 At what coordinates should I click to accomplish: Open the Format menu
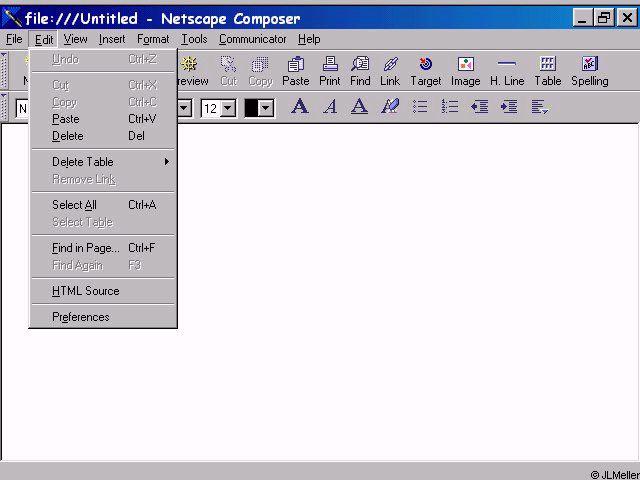coord(153,39)
